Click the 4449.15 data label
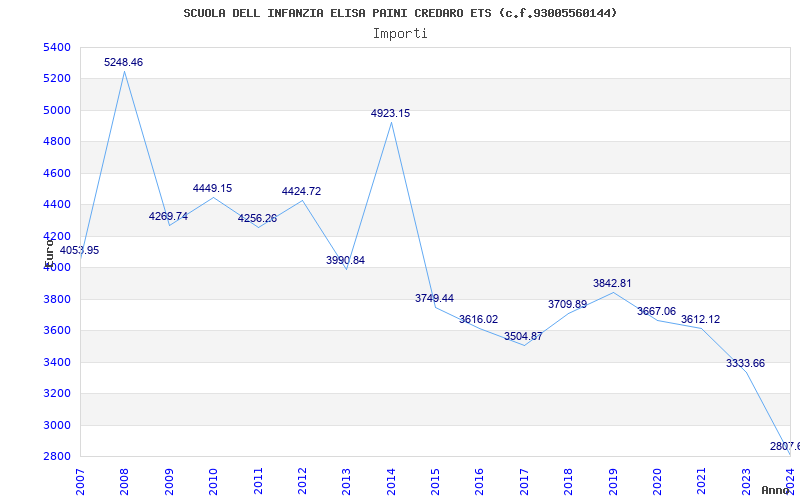Screen dimensions: 800x500 (212, 188)
